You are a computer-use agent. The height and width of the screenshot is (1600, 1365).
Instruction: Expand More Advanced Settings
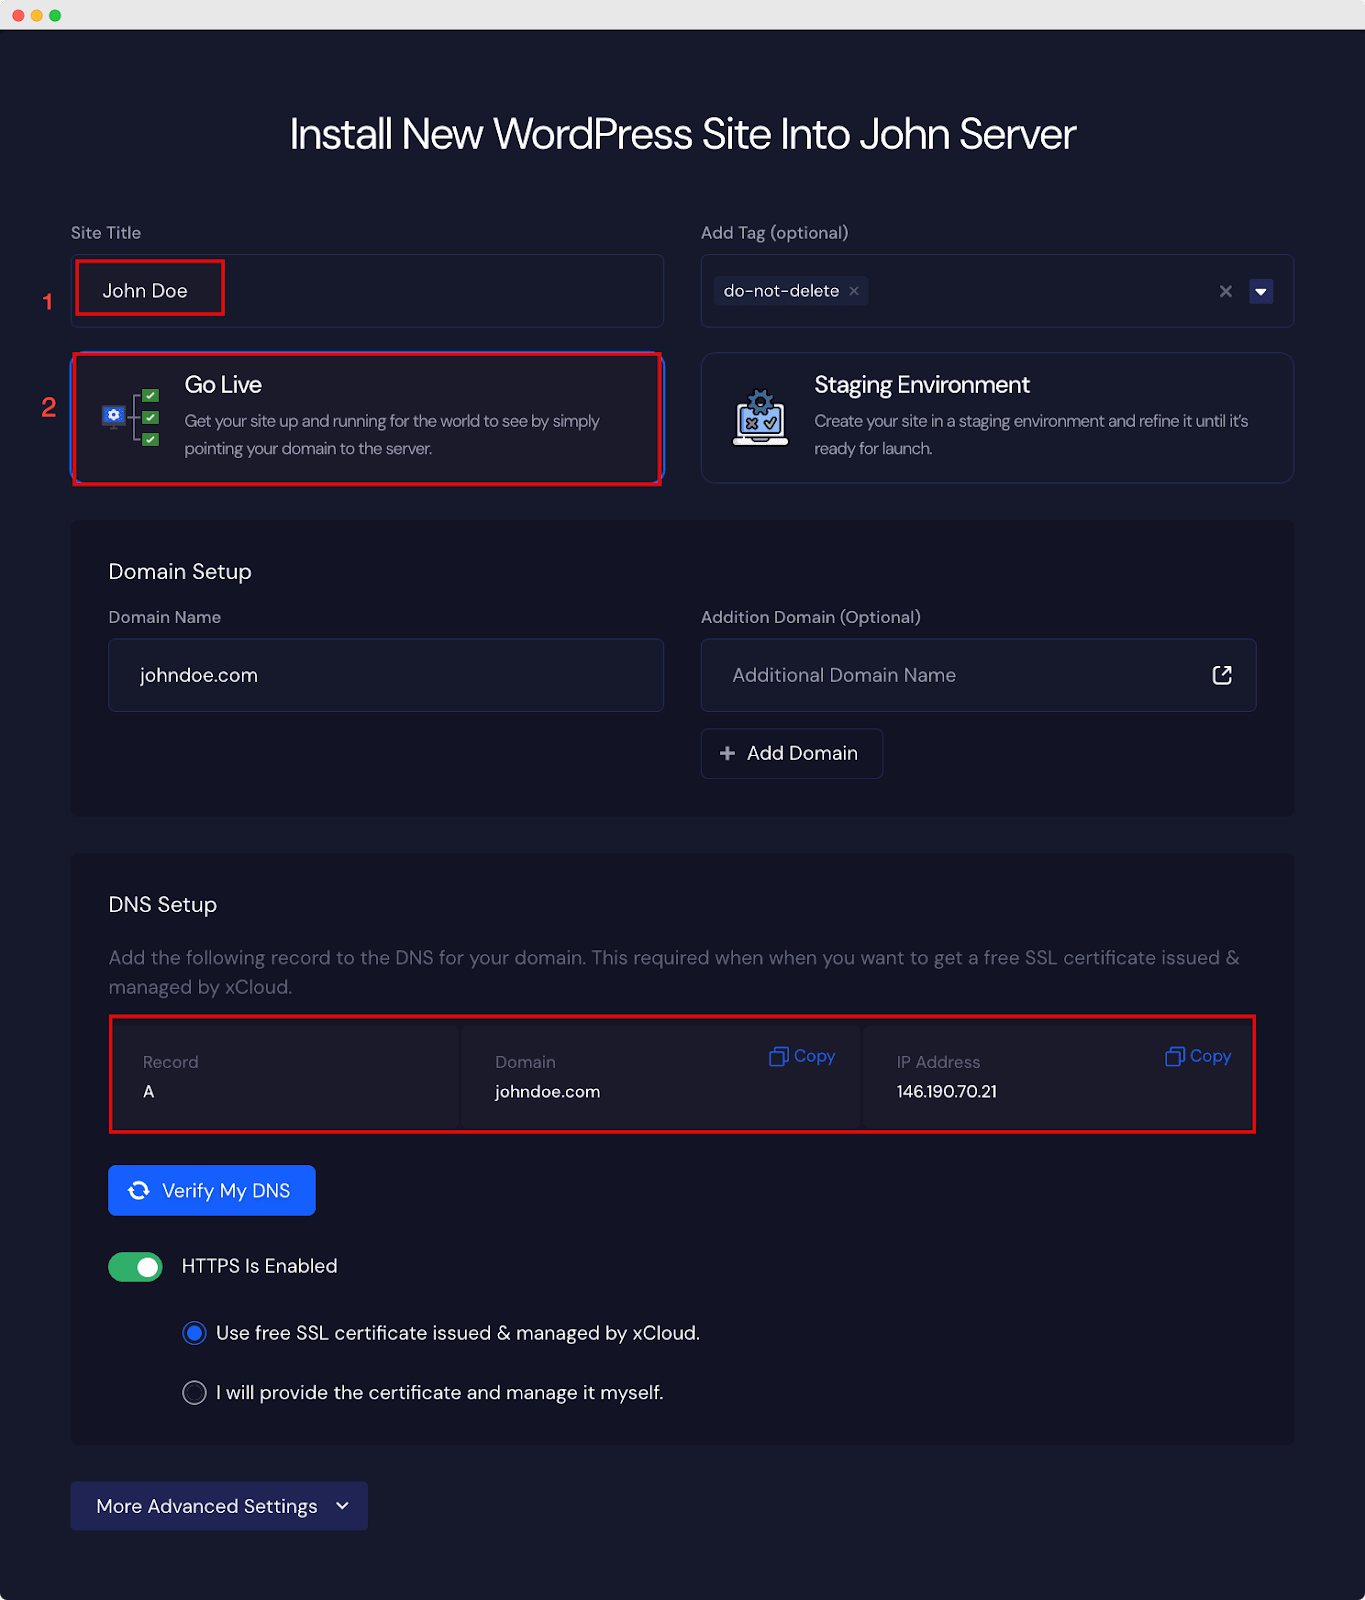[x=207, y=1506]
